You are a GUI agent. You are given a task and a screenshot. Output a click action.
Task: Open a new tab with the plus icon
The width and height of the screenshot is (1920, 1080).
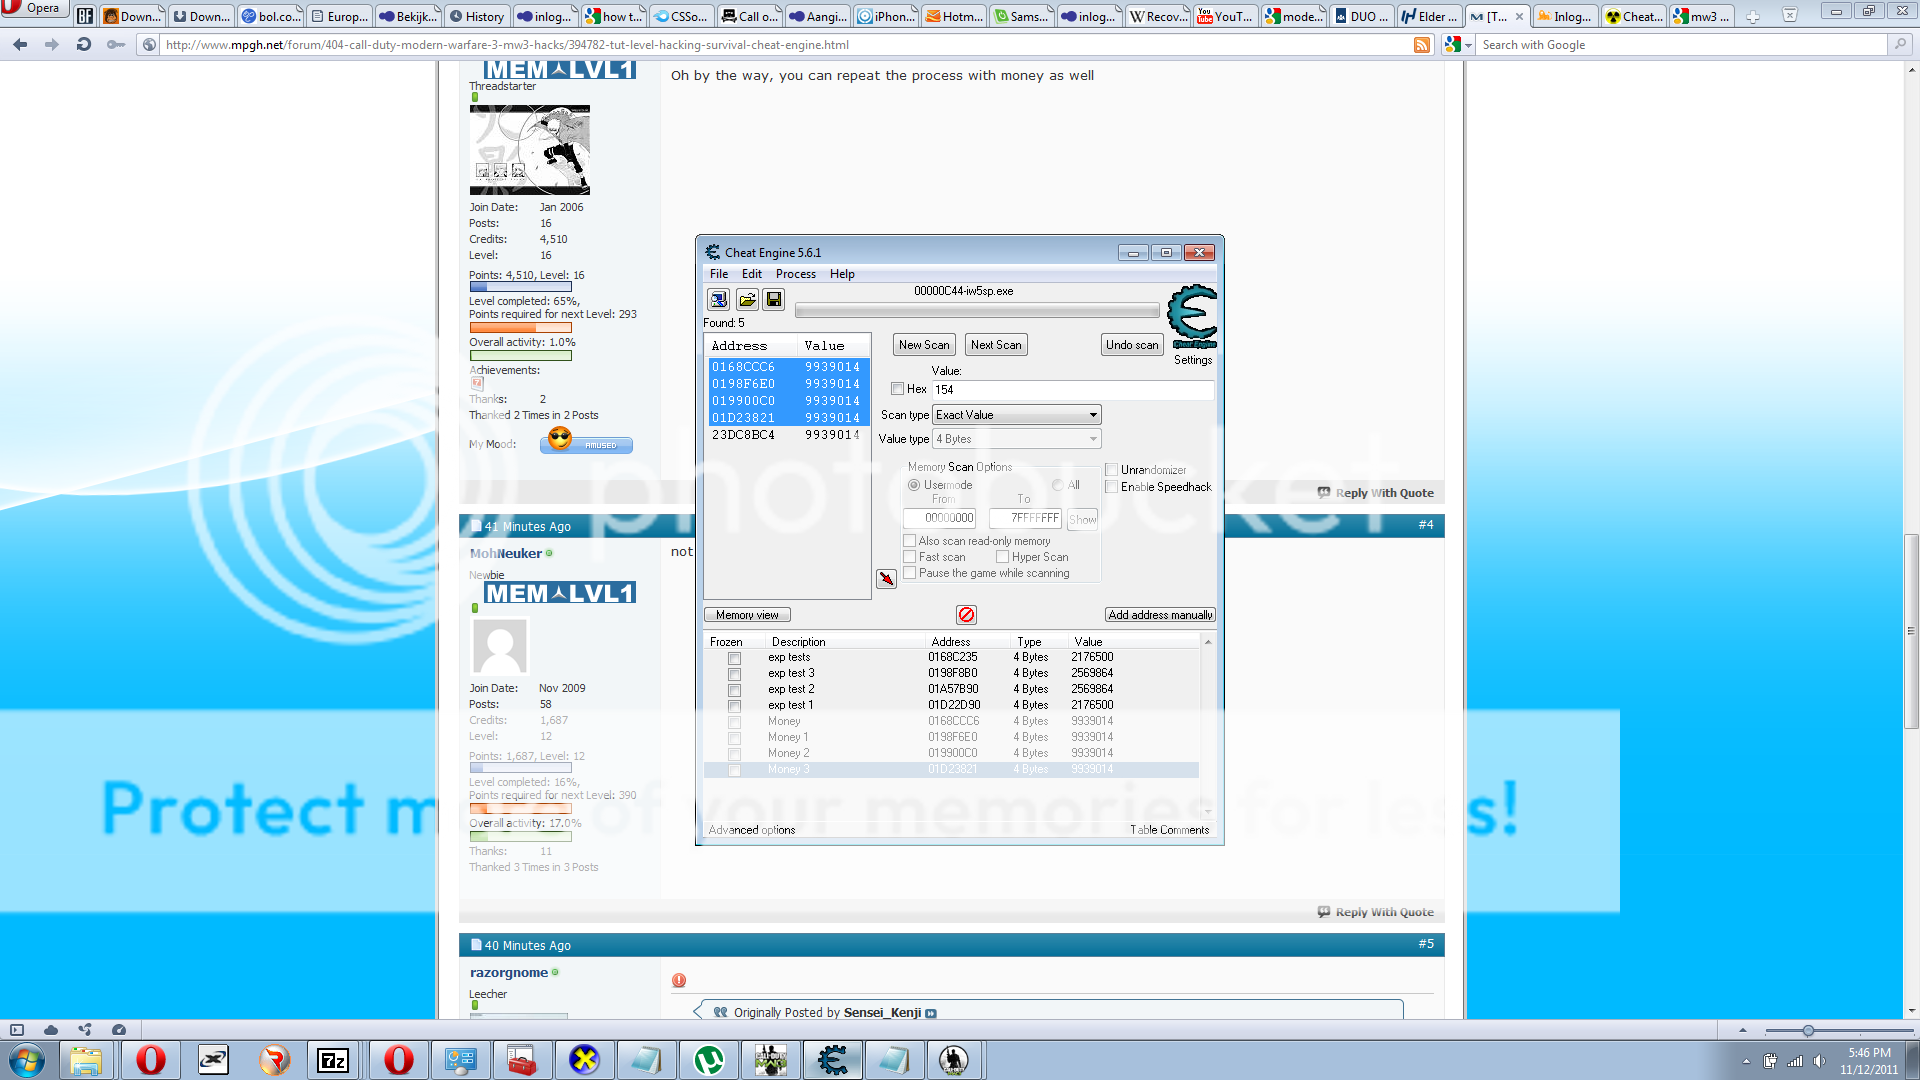(1752, 16)
